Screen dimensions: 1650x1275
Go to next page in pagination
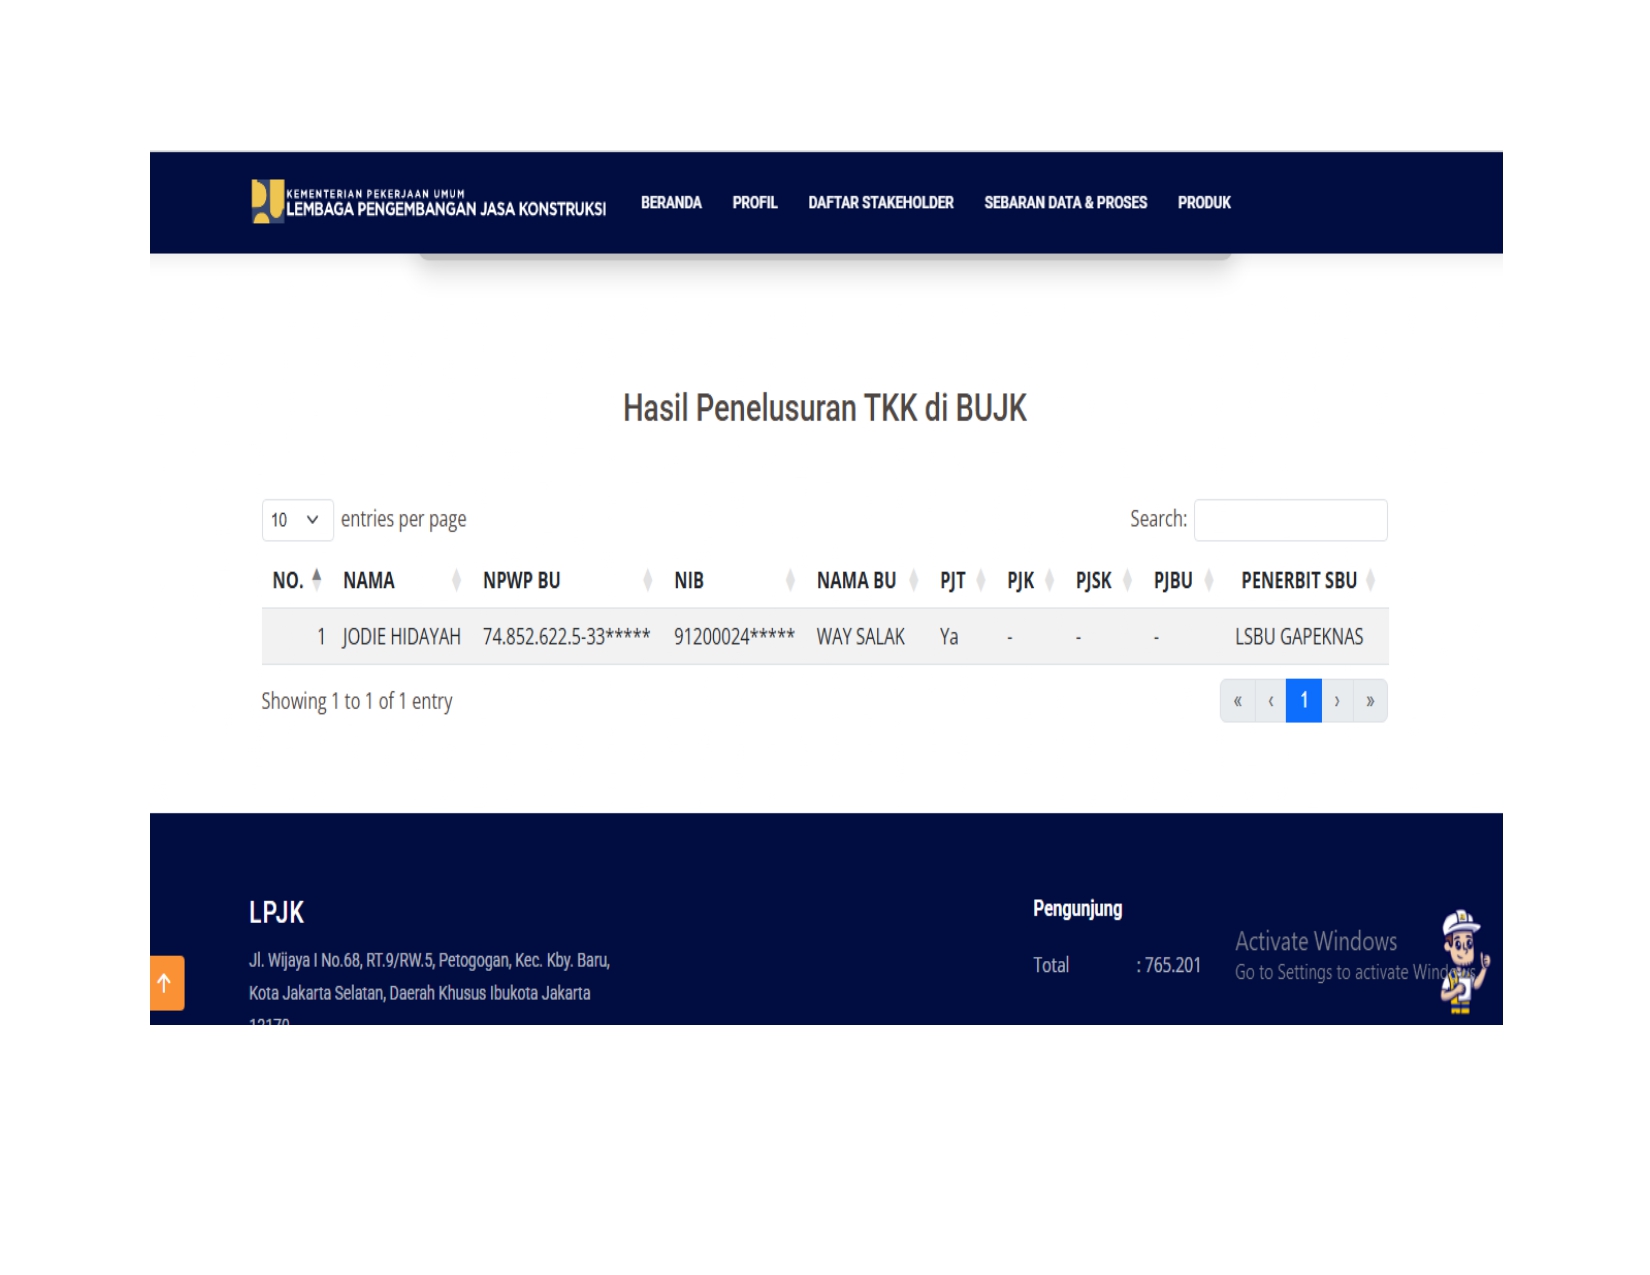(x=1337, y=701)
